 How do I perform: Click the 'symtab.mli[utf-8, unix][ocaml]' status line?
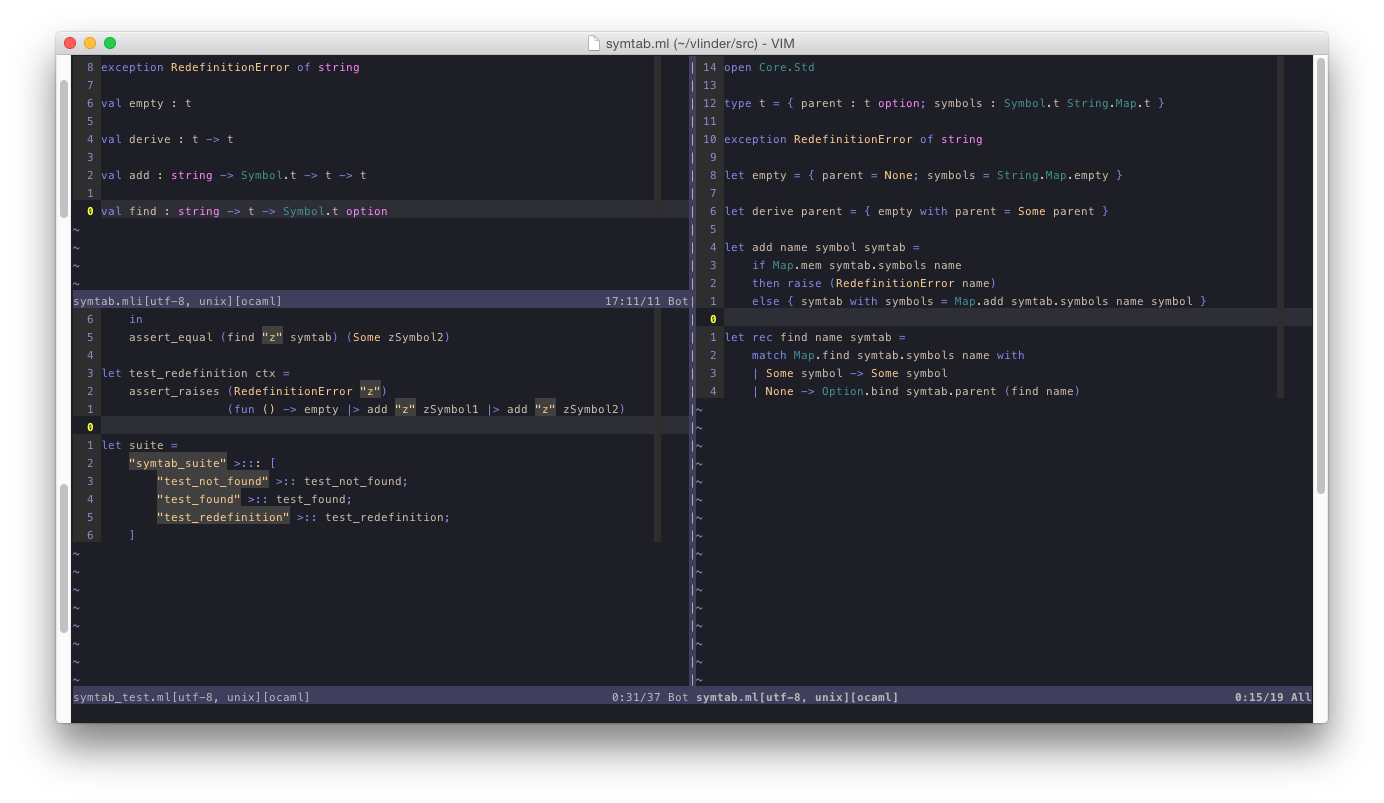(177, 301)
